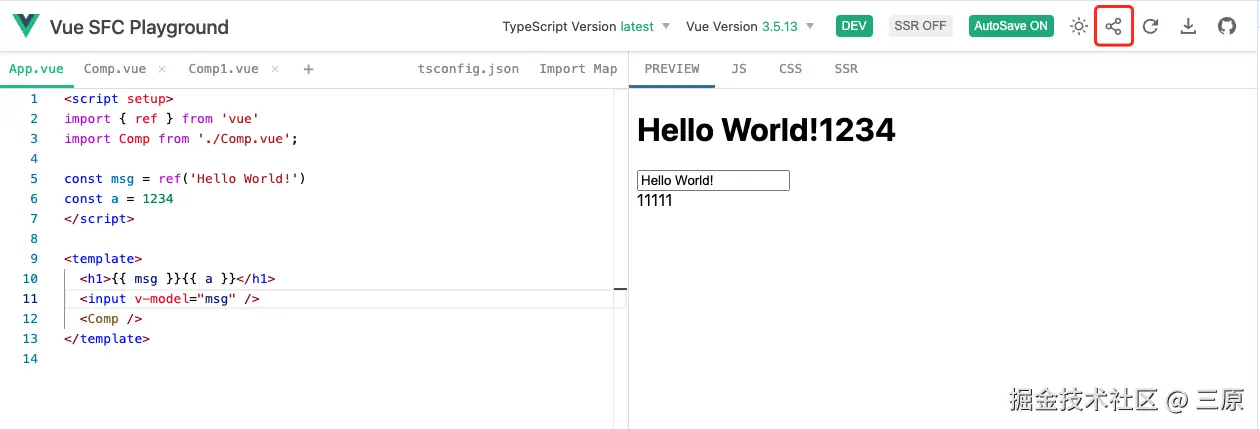Open the Comp.vue file tab
The image size is (1260, 429).
pos(114,69)
